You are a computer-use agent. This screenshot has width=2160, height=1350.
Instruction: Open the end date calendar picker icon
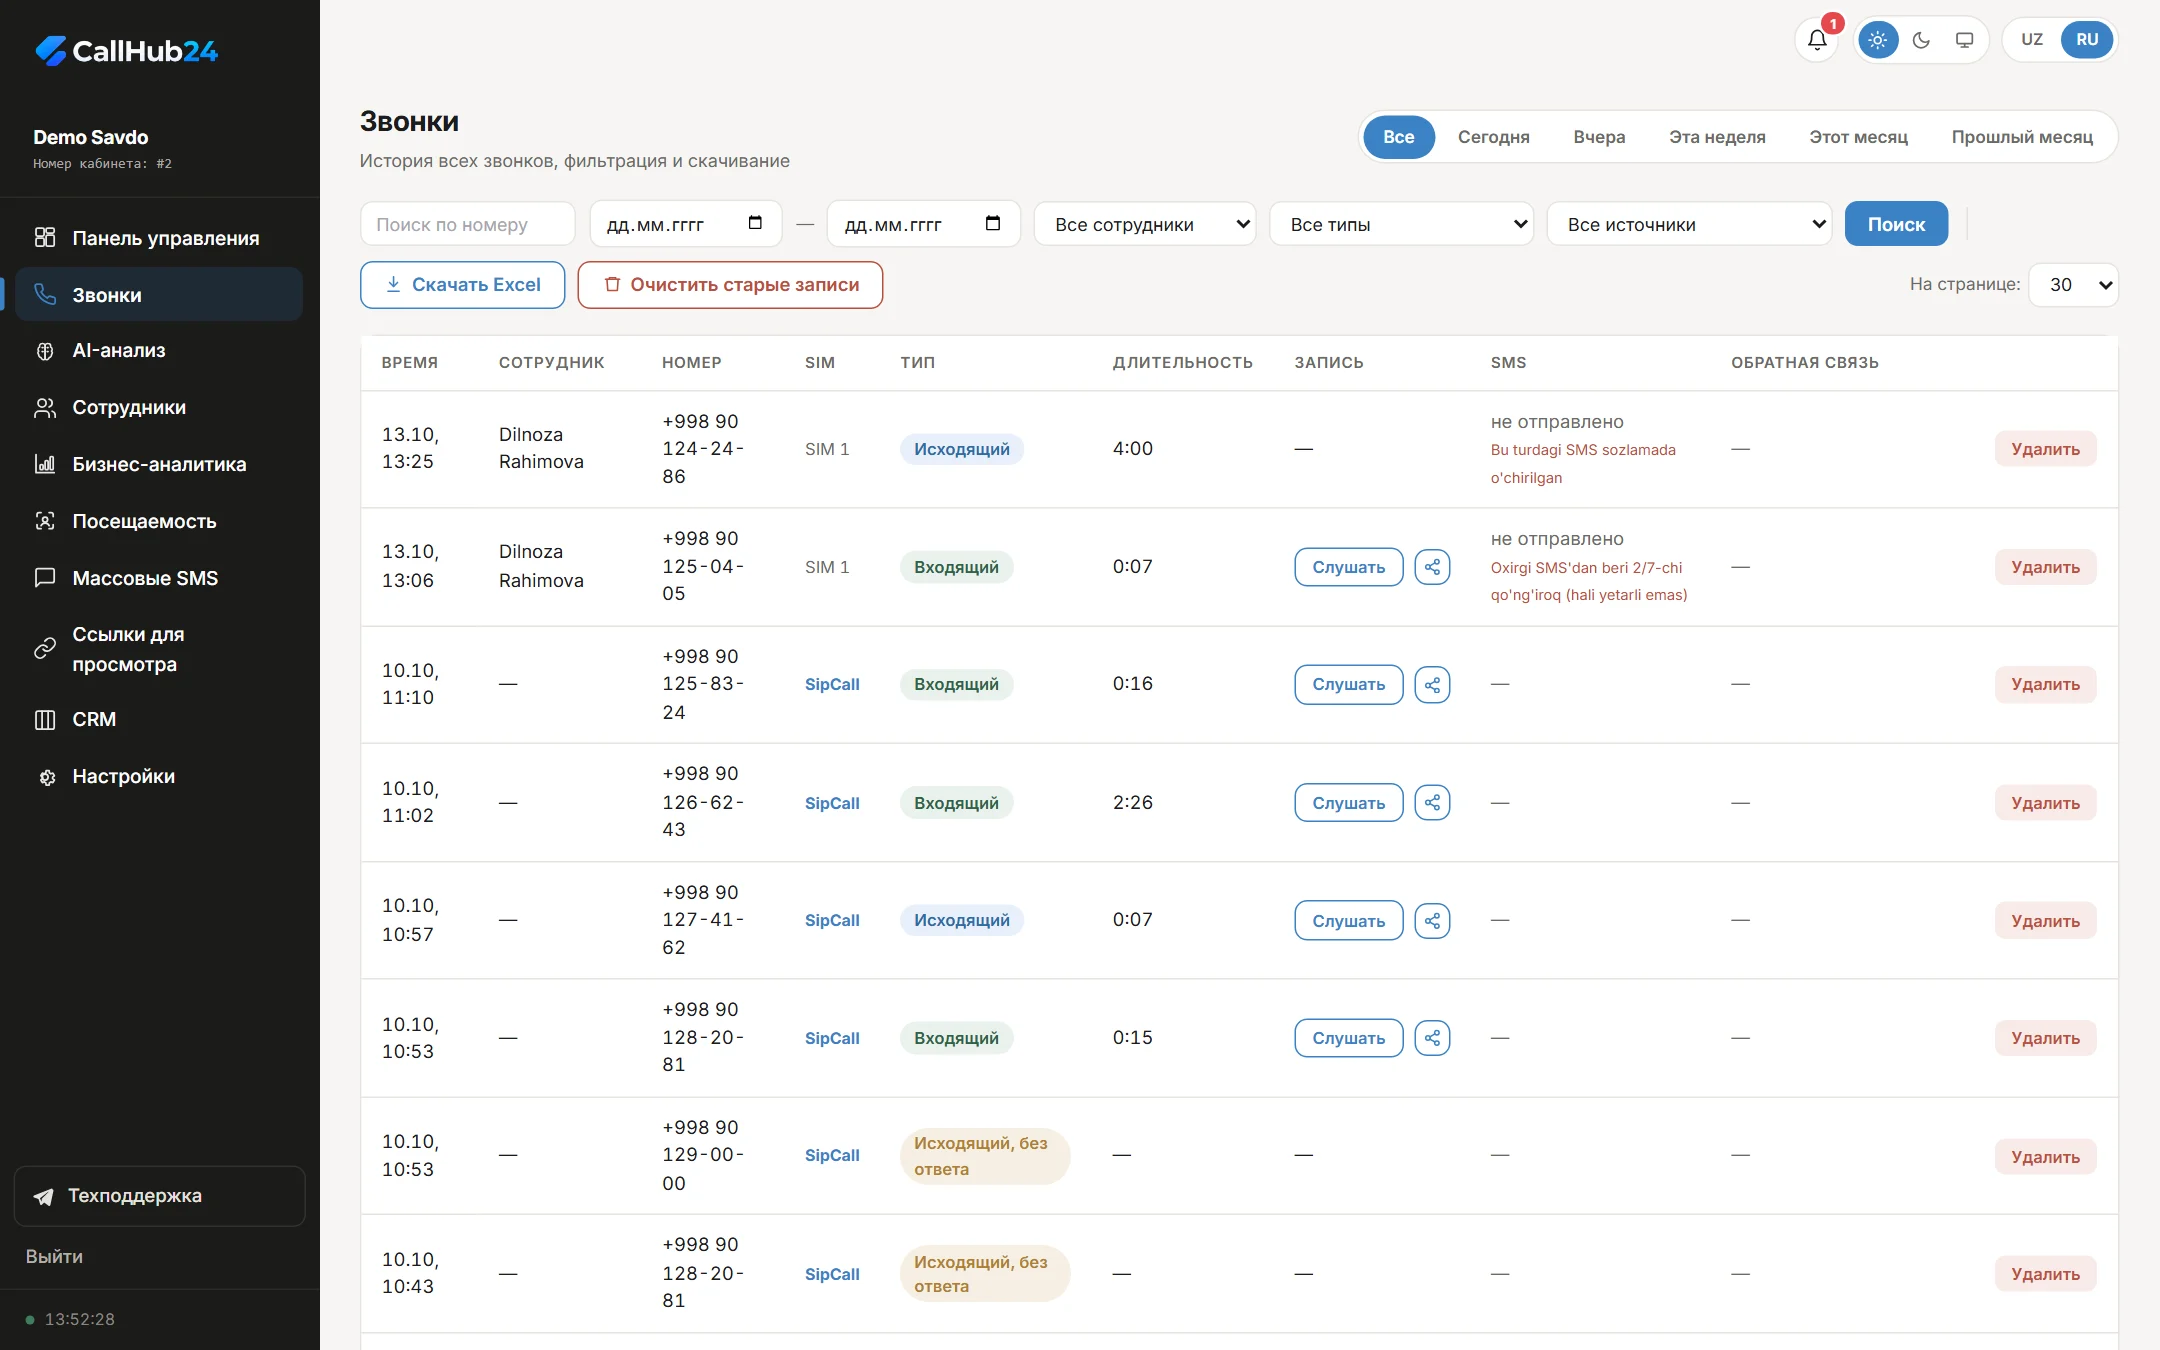(x=992, y=223)
